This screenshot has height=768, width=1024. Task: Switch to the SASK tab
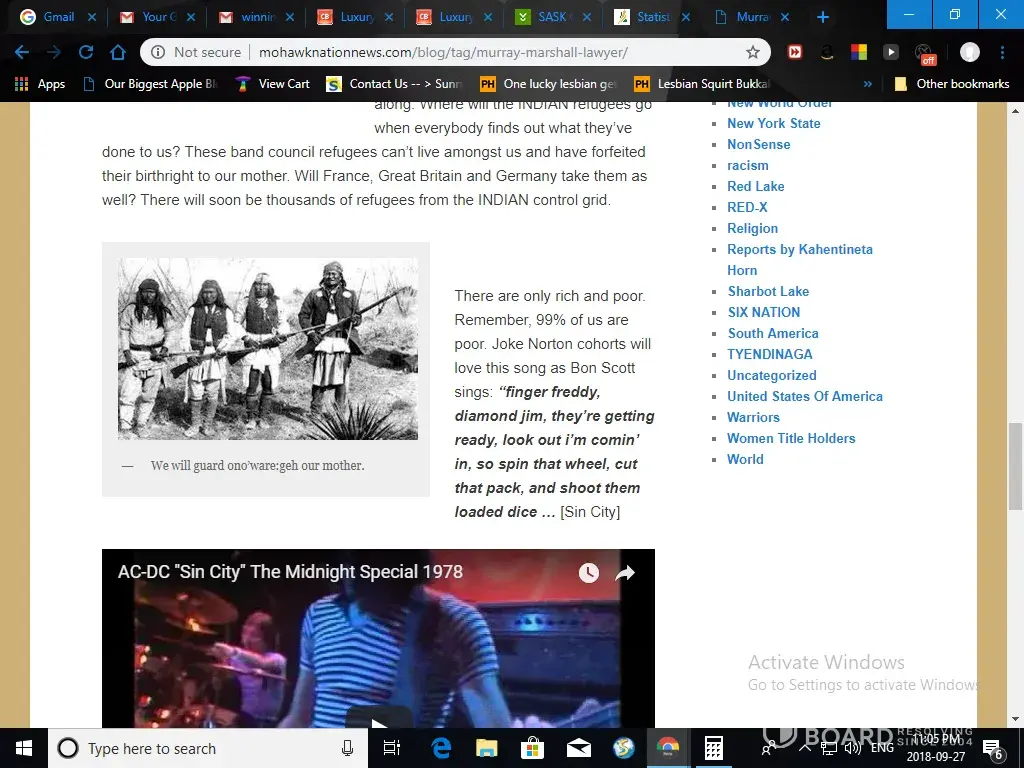pos(551,17)
